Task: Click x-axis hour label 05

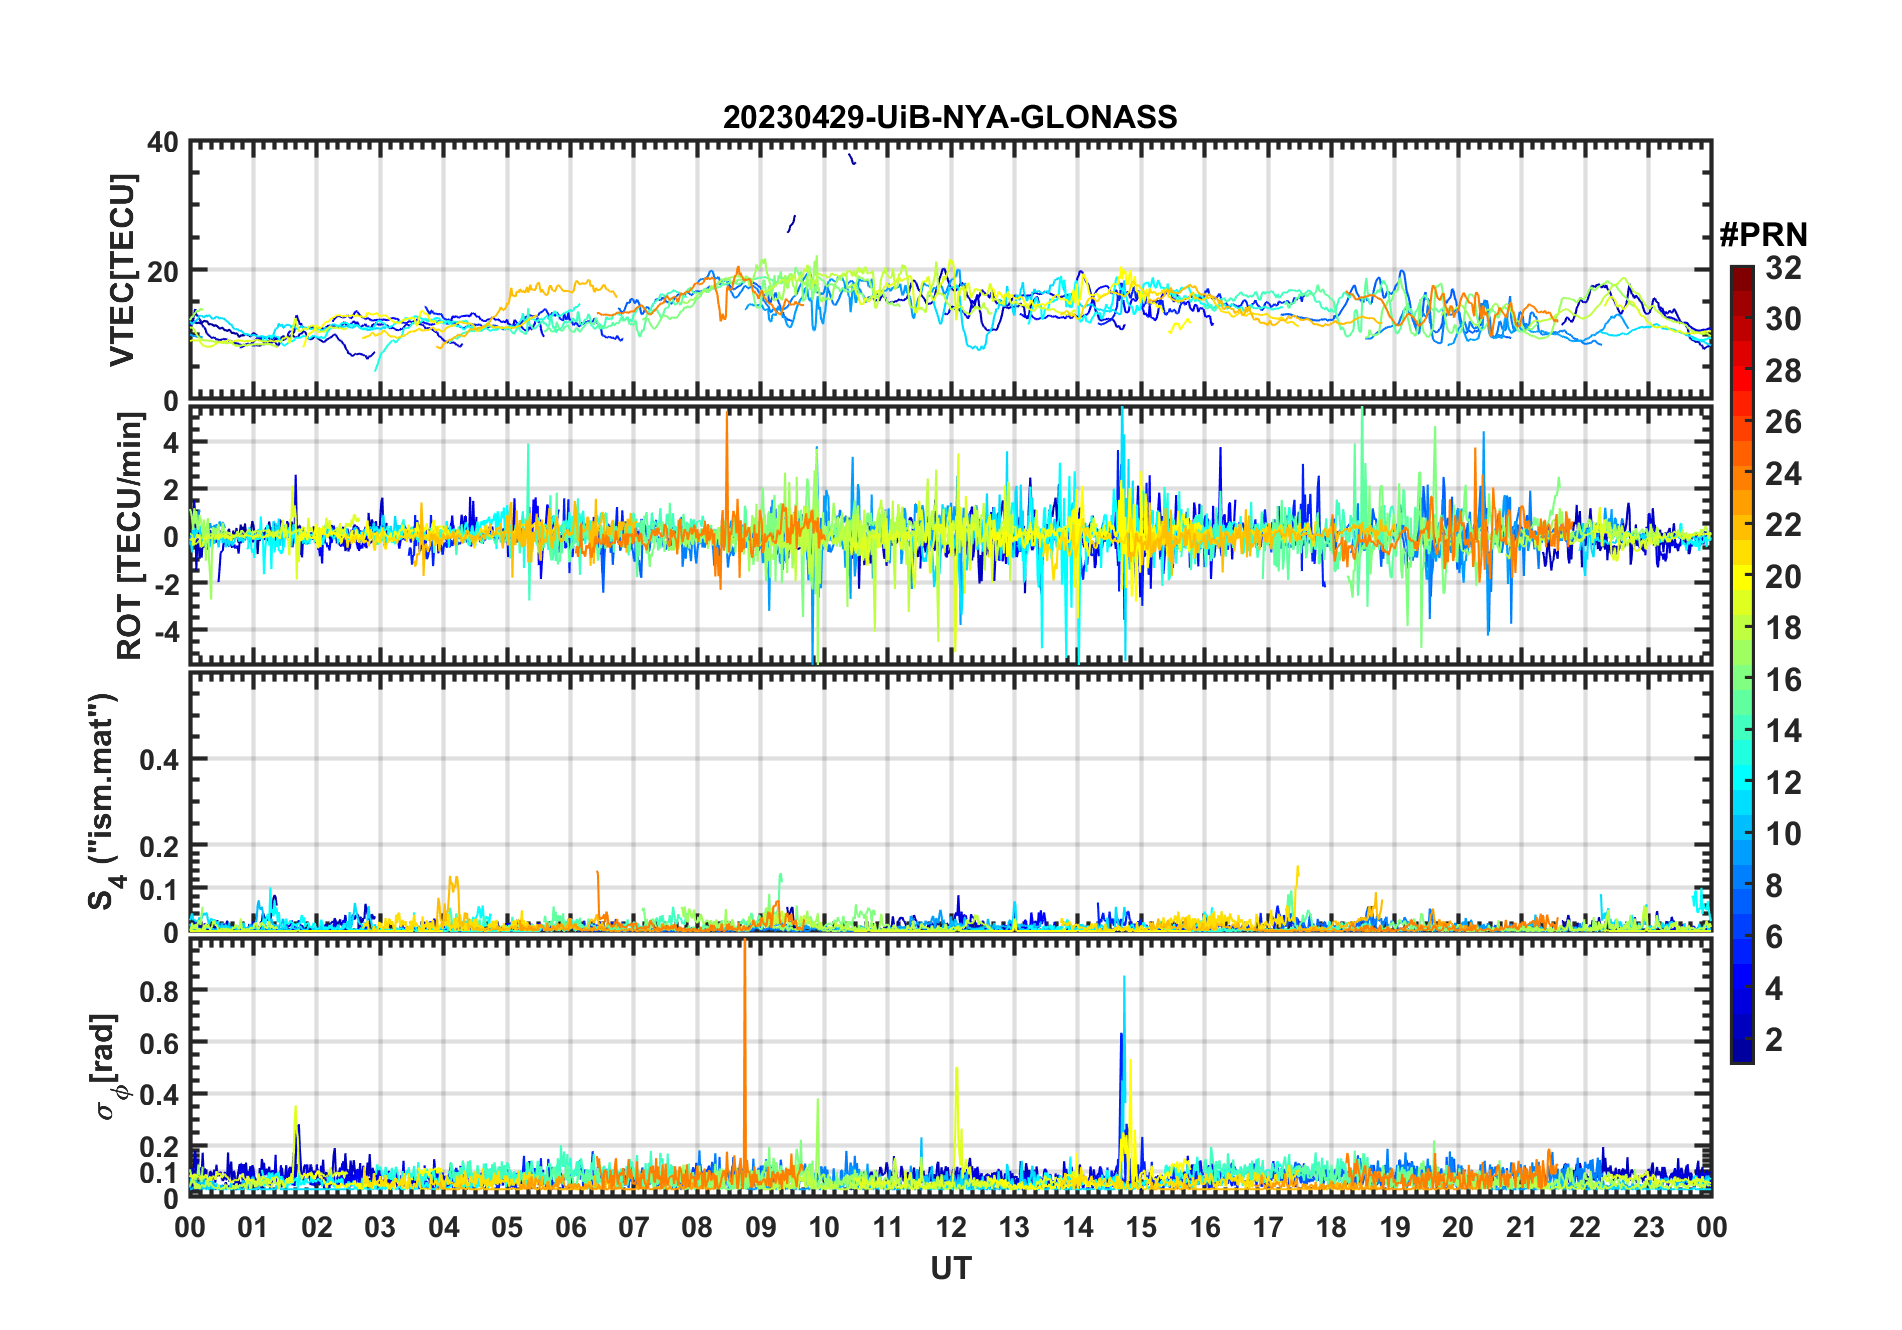Action: [507, 1228]
